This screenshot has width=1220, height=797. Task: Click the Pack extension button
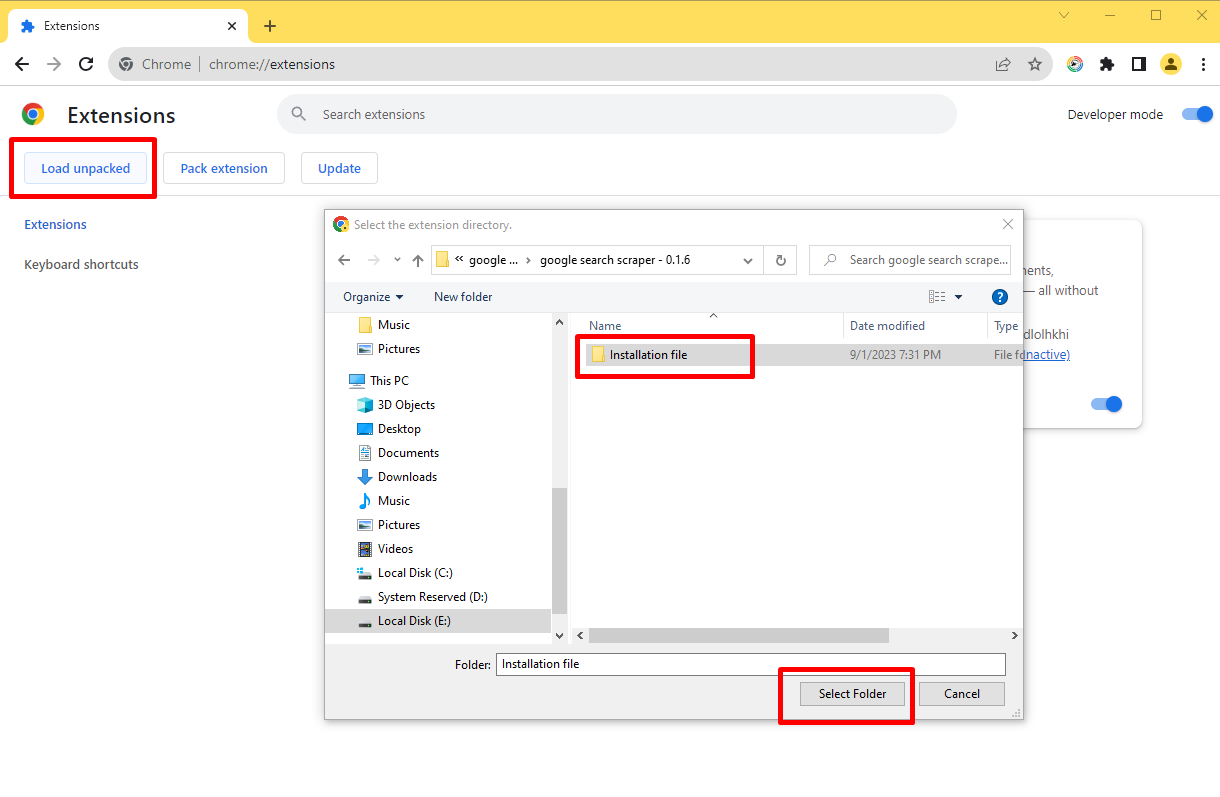click(x=223, y=168)
